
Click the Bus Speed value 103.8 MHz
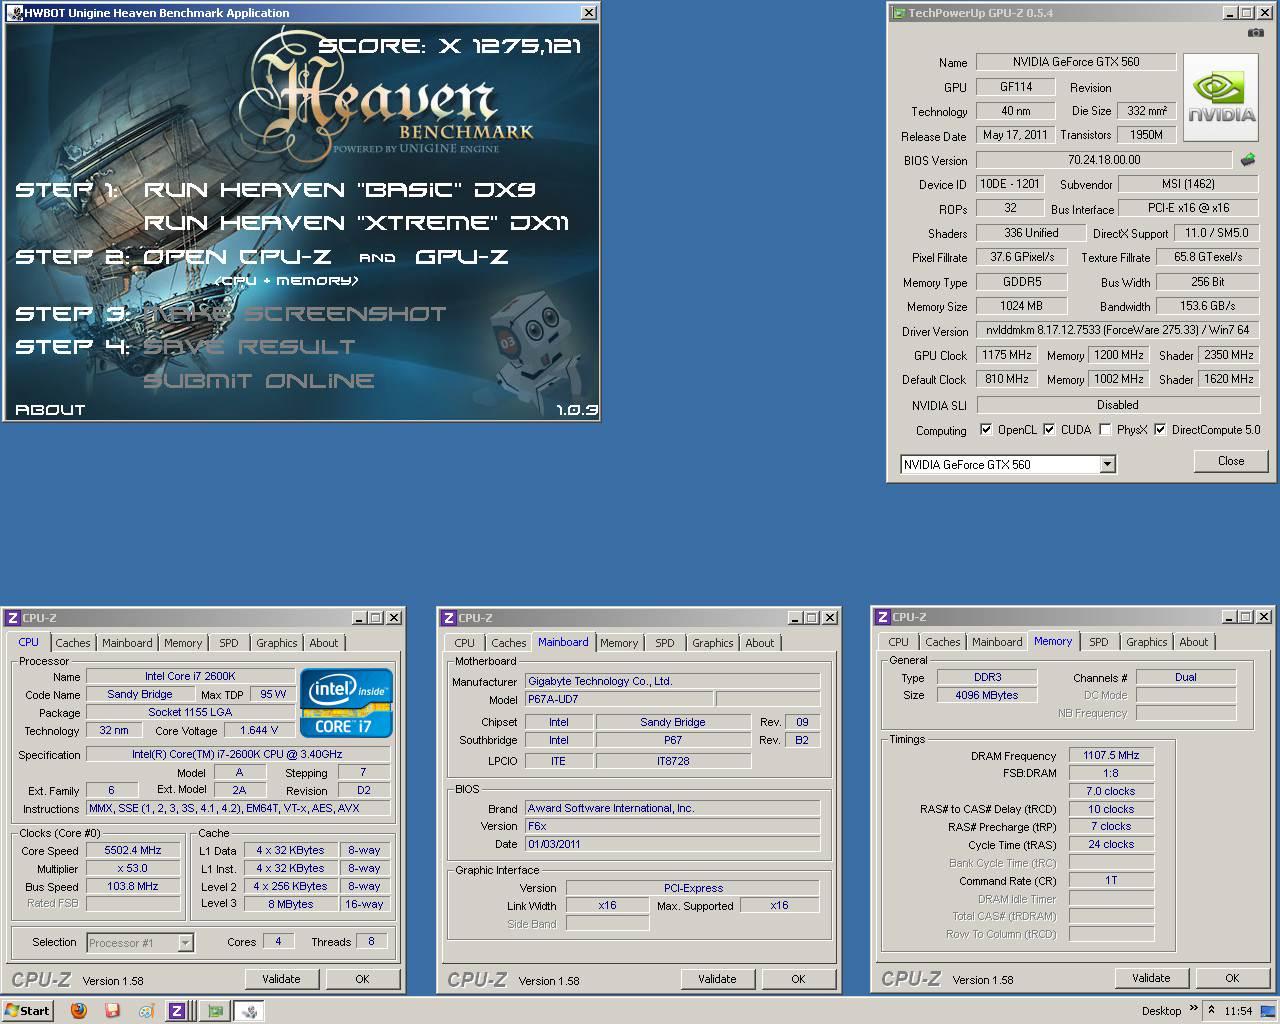(133, 886)
